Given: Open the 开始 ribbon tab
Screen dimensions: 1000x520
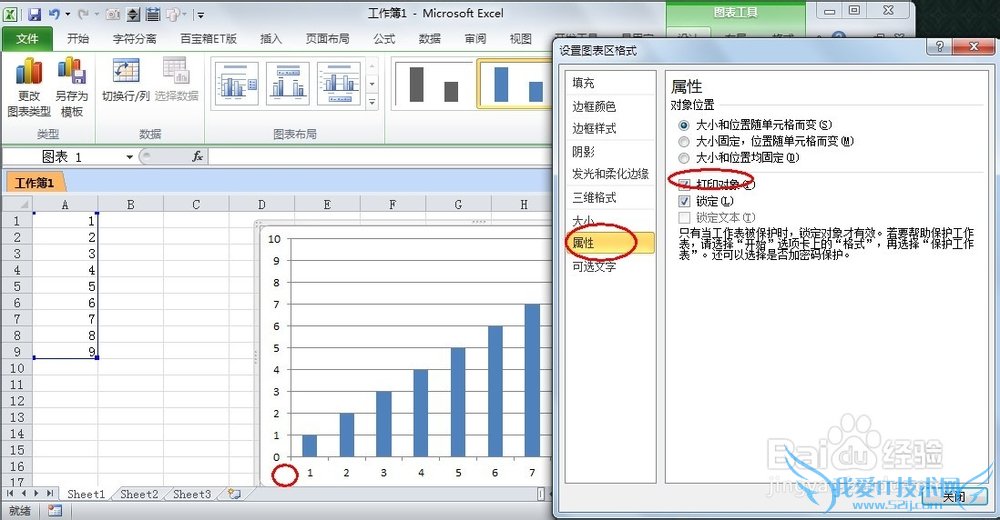Looking at the screenshot, I should 78,39.
